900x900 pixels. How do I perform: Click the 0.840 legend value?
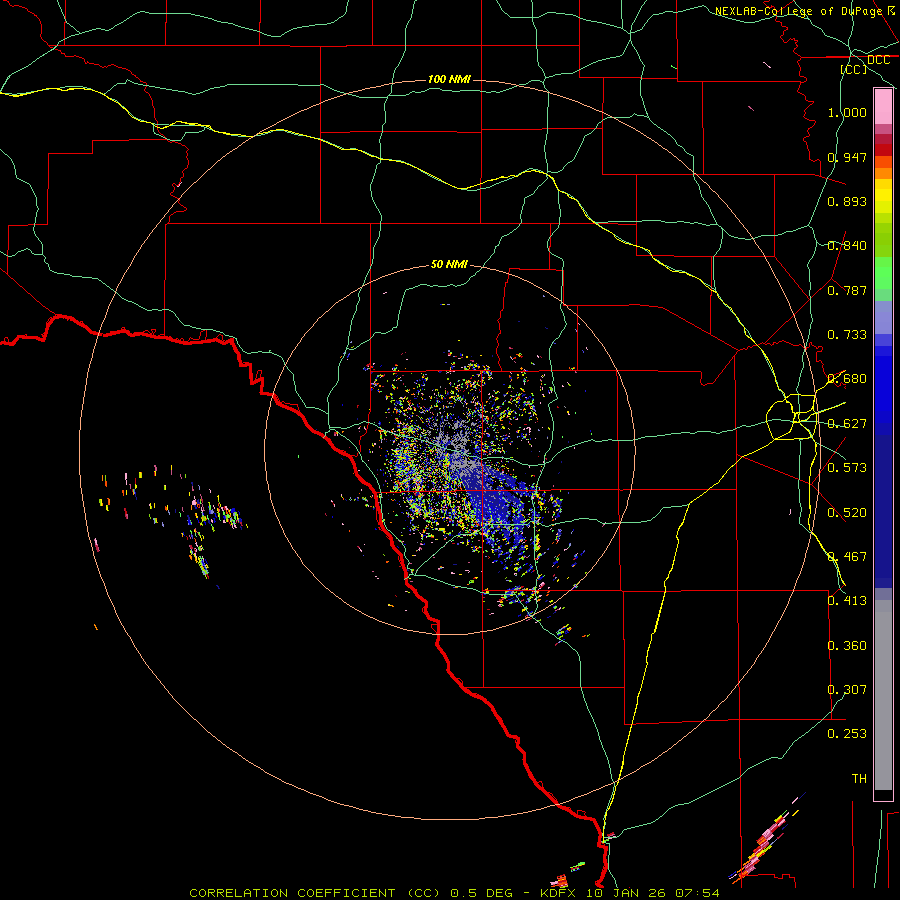pos(847,246)
